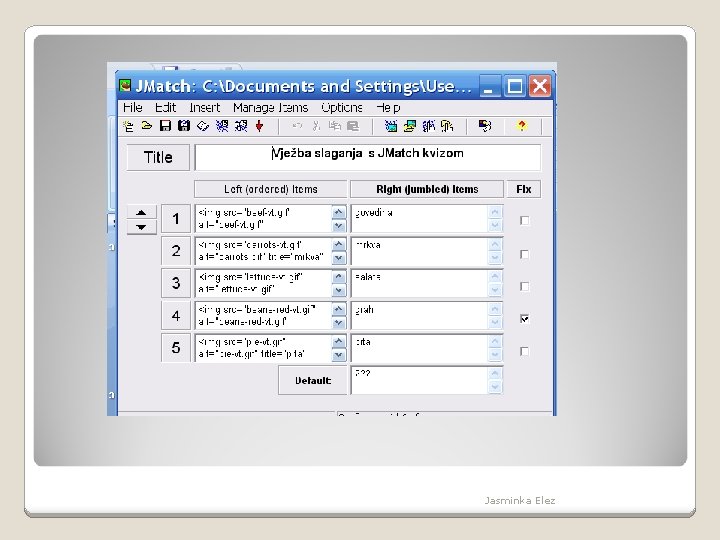
Task: Open the configuration screen icon
Action: point(485,126)
